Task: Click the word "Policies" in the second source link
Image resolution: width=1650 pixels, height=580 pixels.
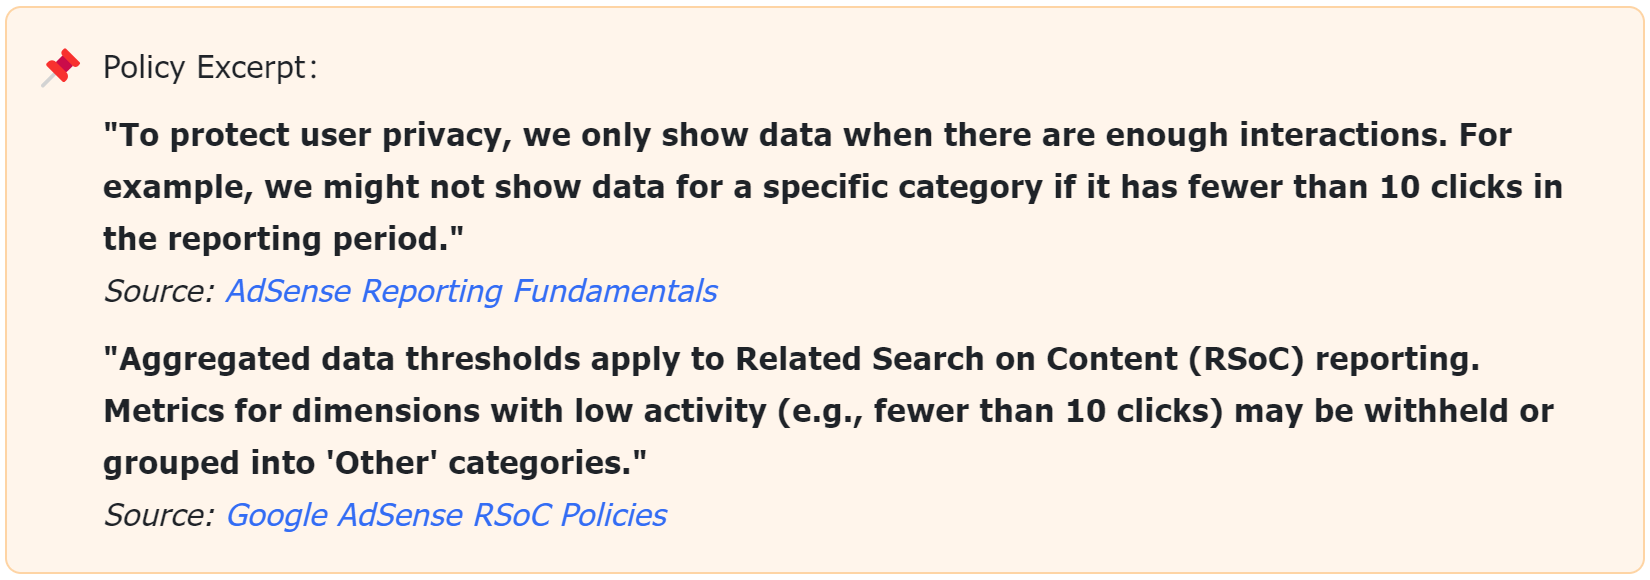Action: (x=614, y=515)
